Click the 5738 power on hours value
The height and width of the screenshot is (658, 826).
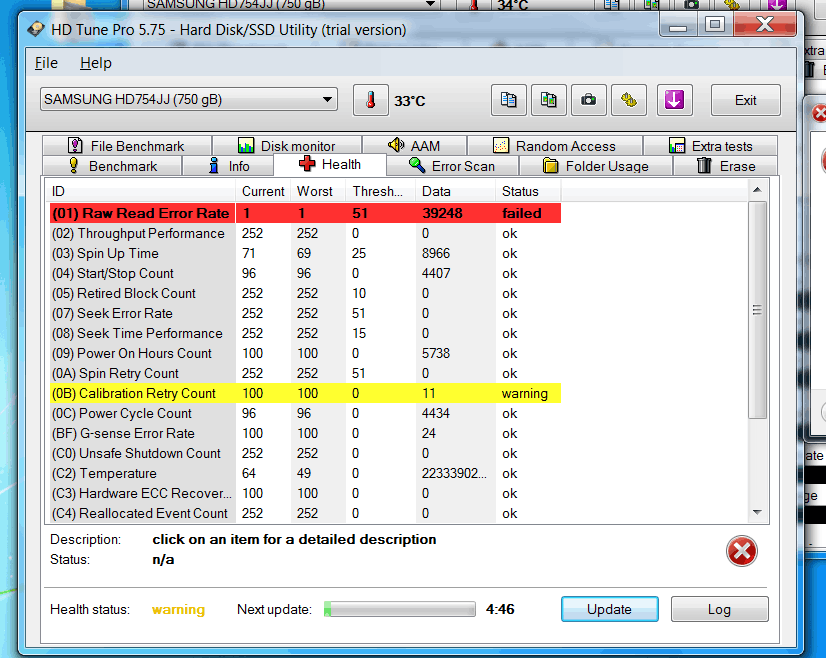pyautogui.click(x=436, y=353)
